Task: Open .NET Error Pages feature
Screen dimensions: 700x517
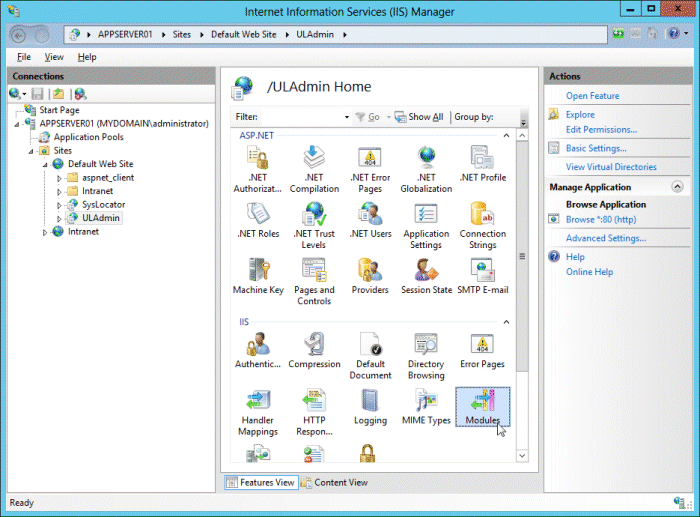Action: pos(370,170)
